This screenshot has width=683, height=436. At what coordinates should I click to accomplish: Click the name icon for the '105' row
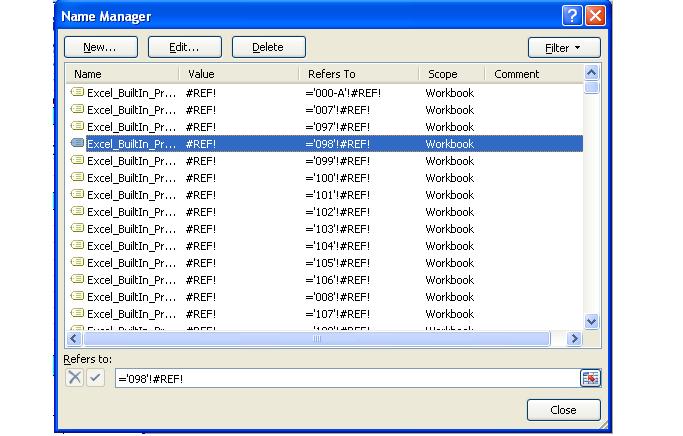point(77,263)
